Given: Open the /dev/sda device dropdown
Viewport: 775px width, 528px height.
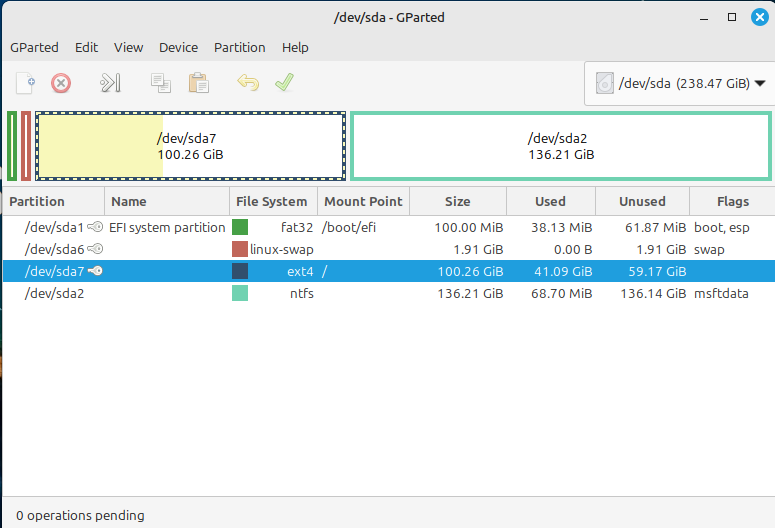Looking at the screenshot, I should pyautogui.click(x=681, y=84).
